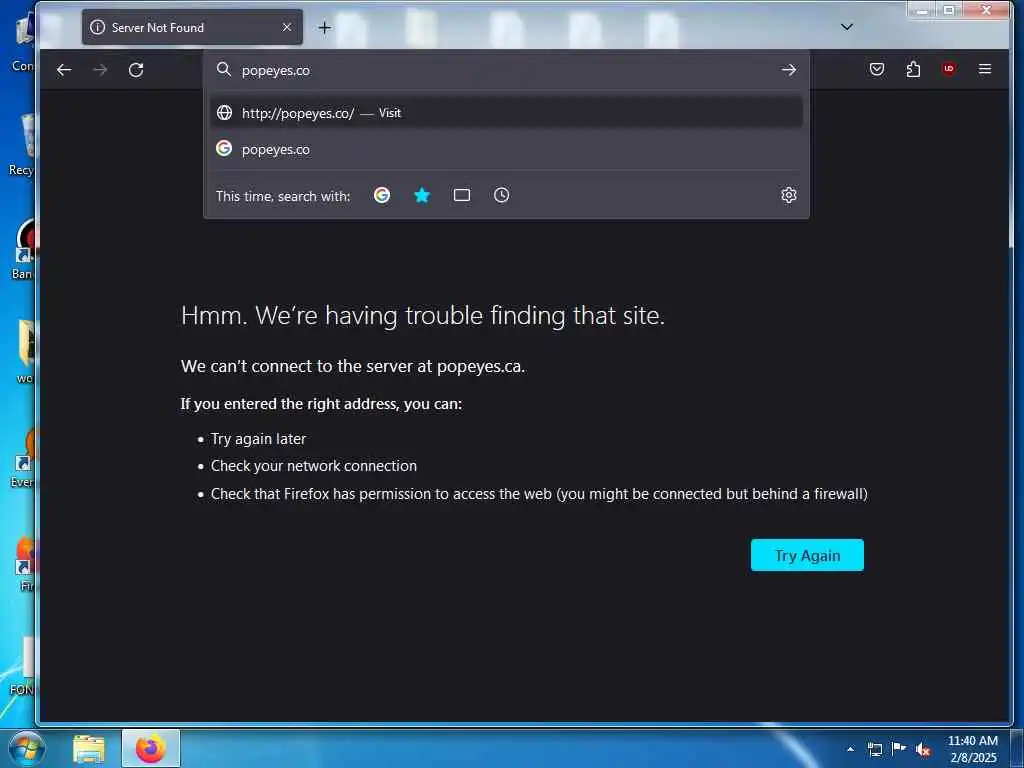
Task: Click the Show desktop strip by the clock
Action: pos(1017,749)
